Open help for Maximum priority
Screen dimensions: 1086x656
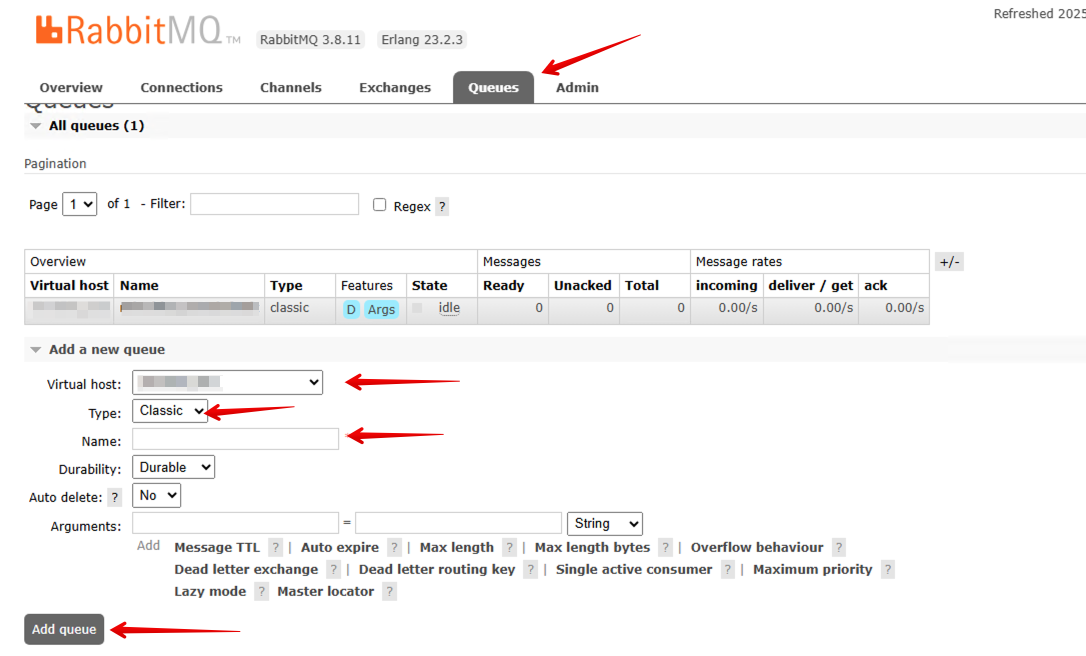pos(887,570)
